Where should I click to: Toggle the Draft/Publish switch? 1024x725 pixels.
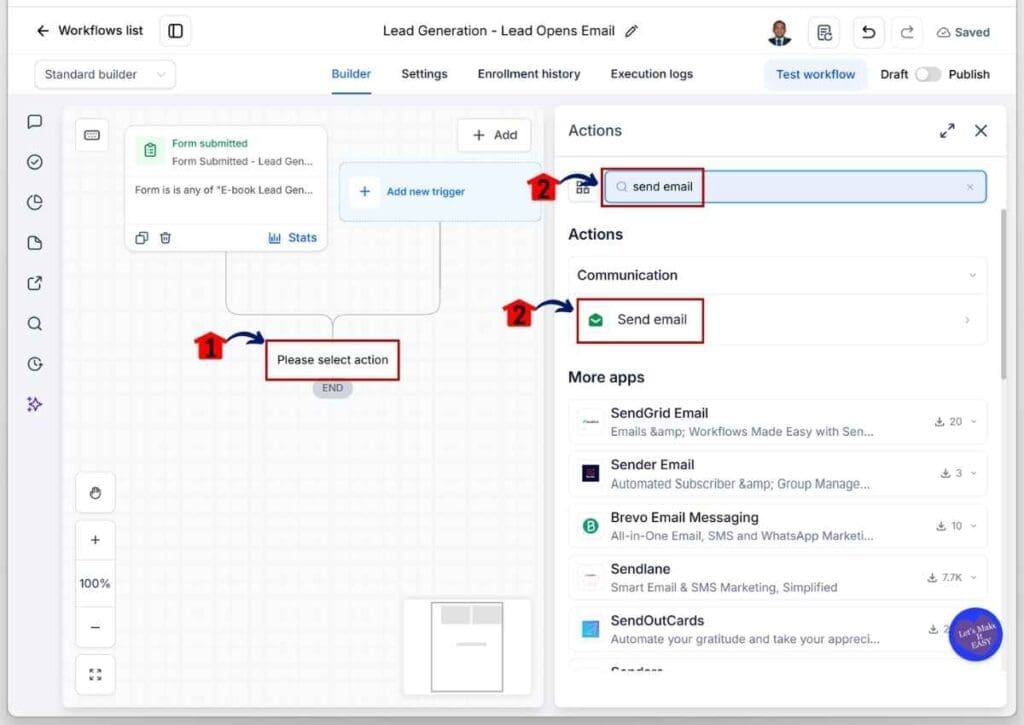pos(927,74)
